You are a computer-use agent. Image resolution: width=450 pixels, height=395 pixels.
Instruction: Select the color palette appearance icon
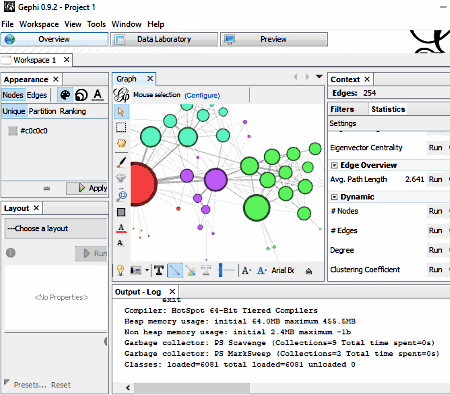coord(65,95)
